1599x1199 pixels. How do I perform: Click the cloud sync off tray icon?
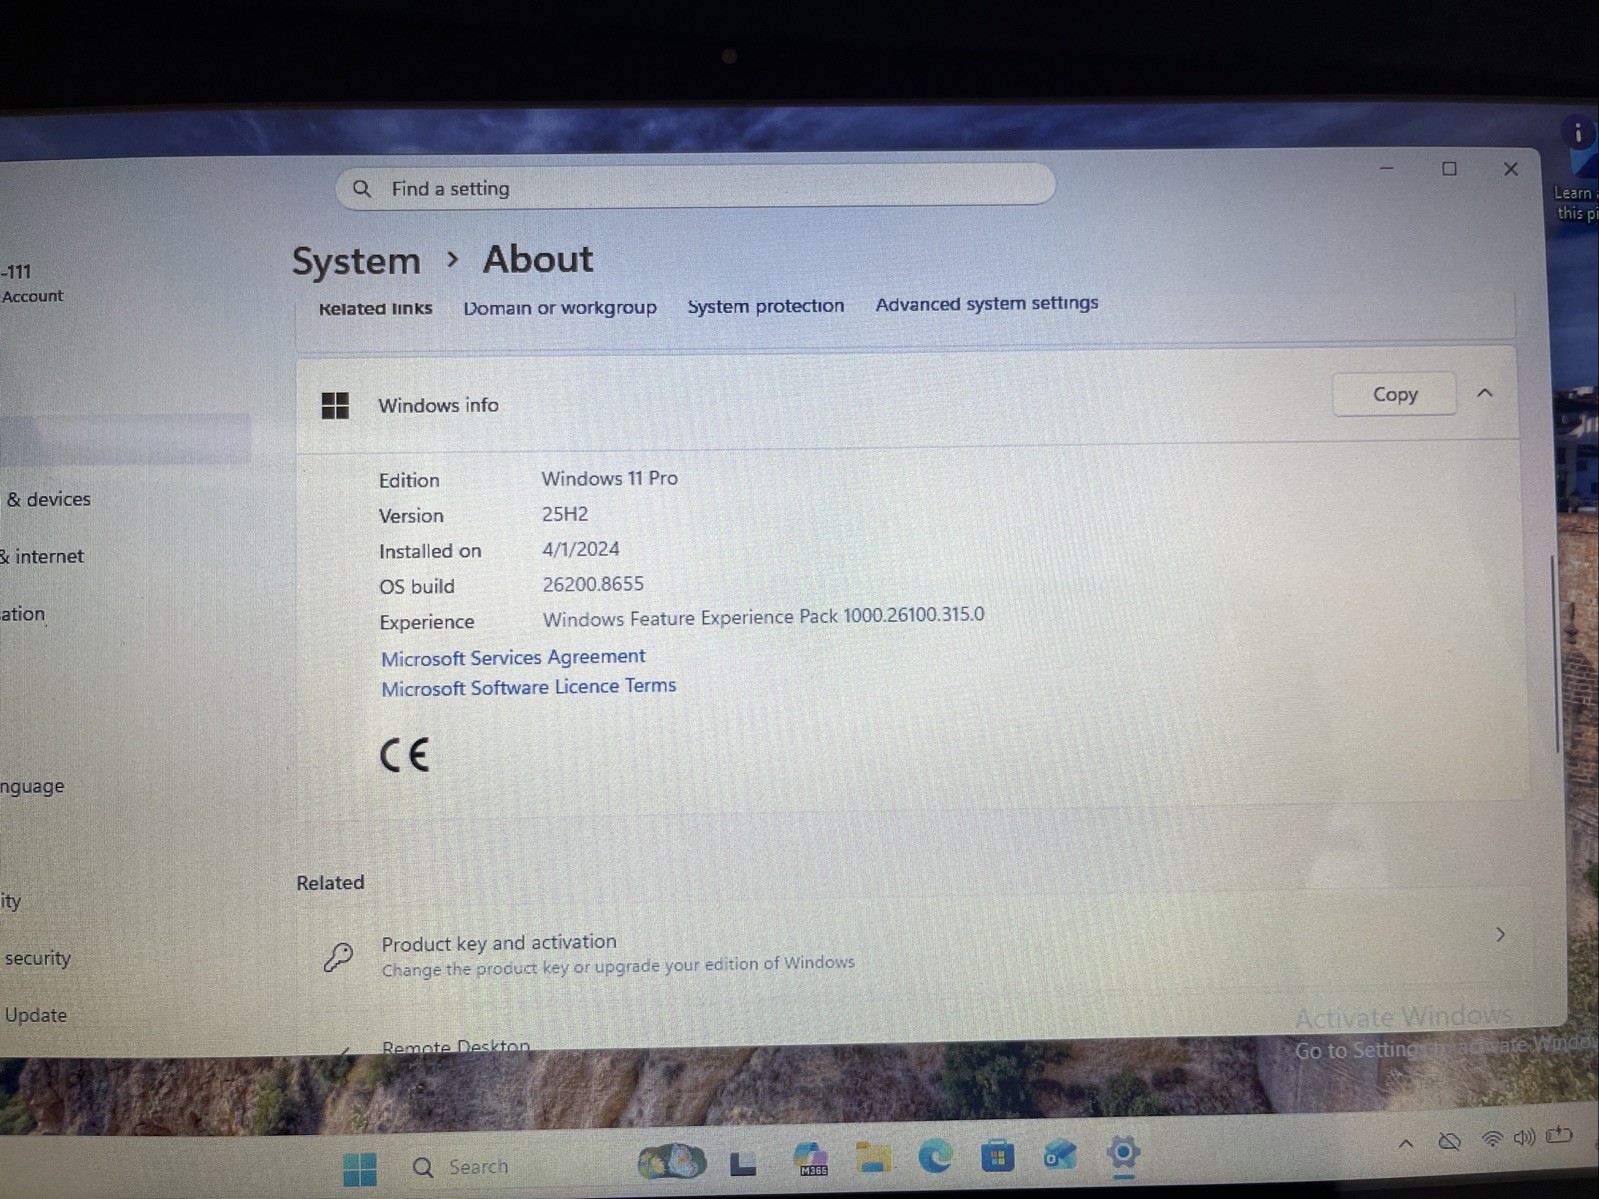point(1449,1141)
